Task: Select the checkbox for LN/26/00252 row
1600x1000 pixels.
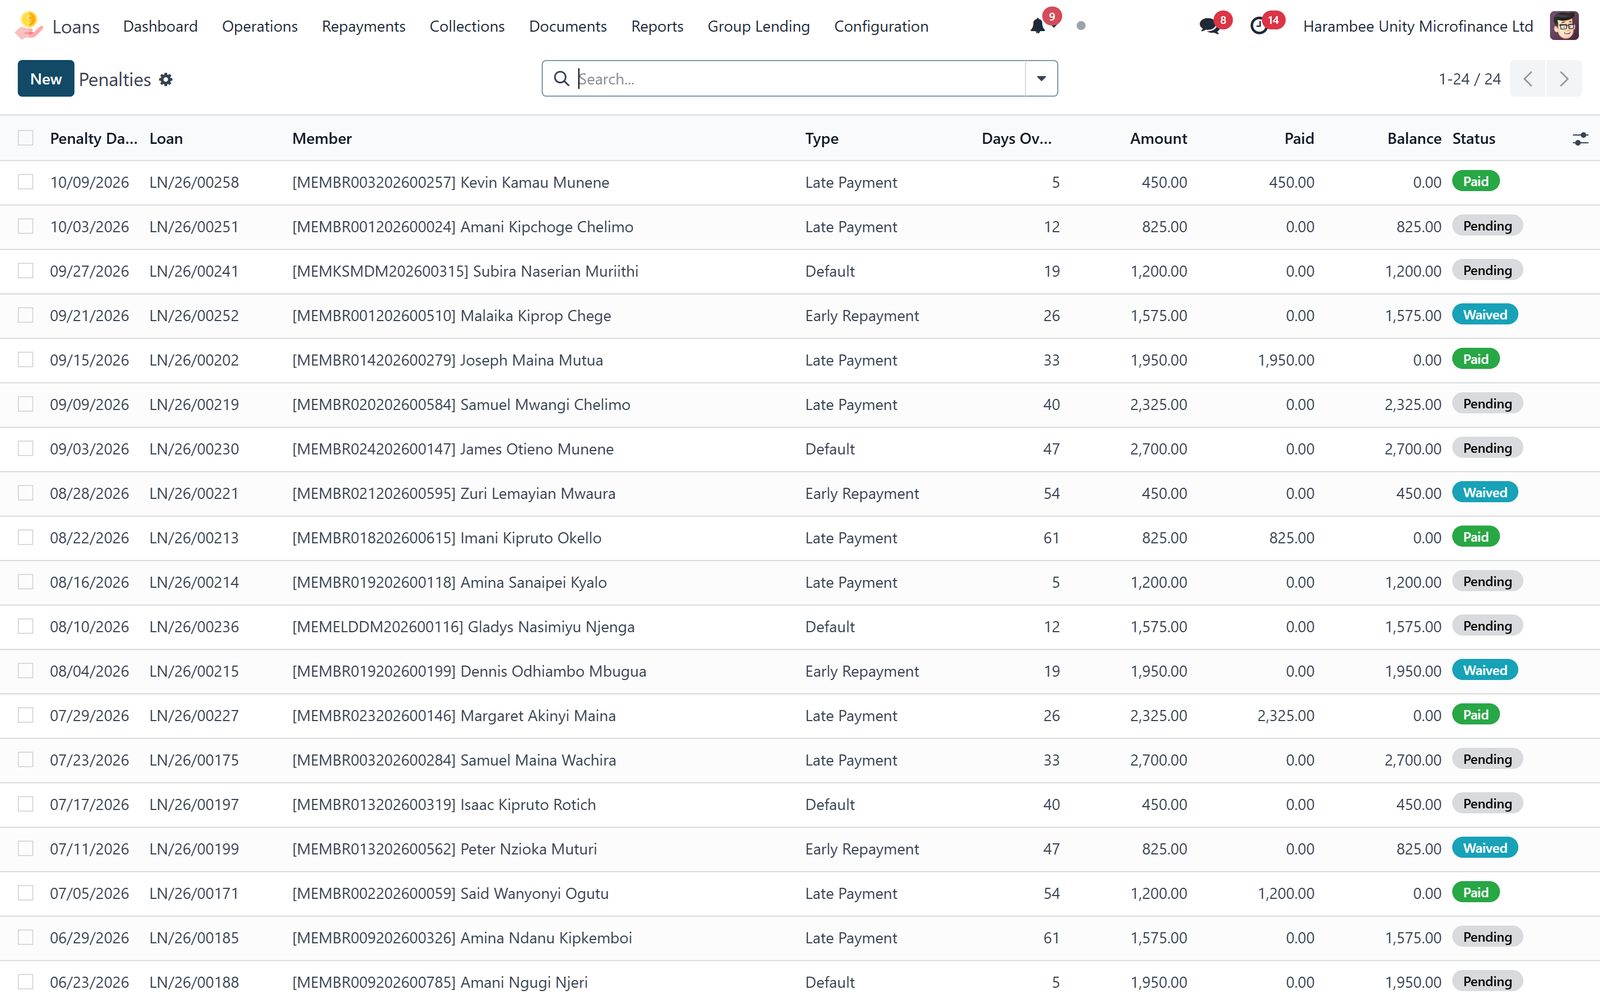Action: [x=26, y=315]
